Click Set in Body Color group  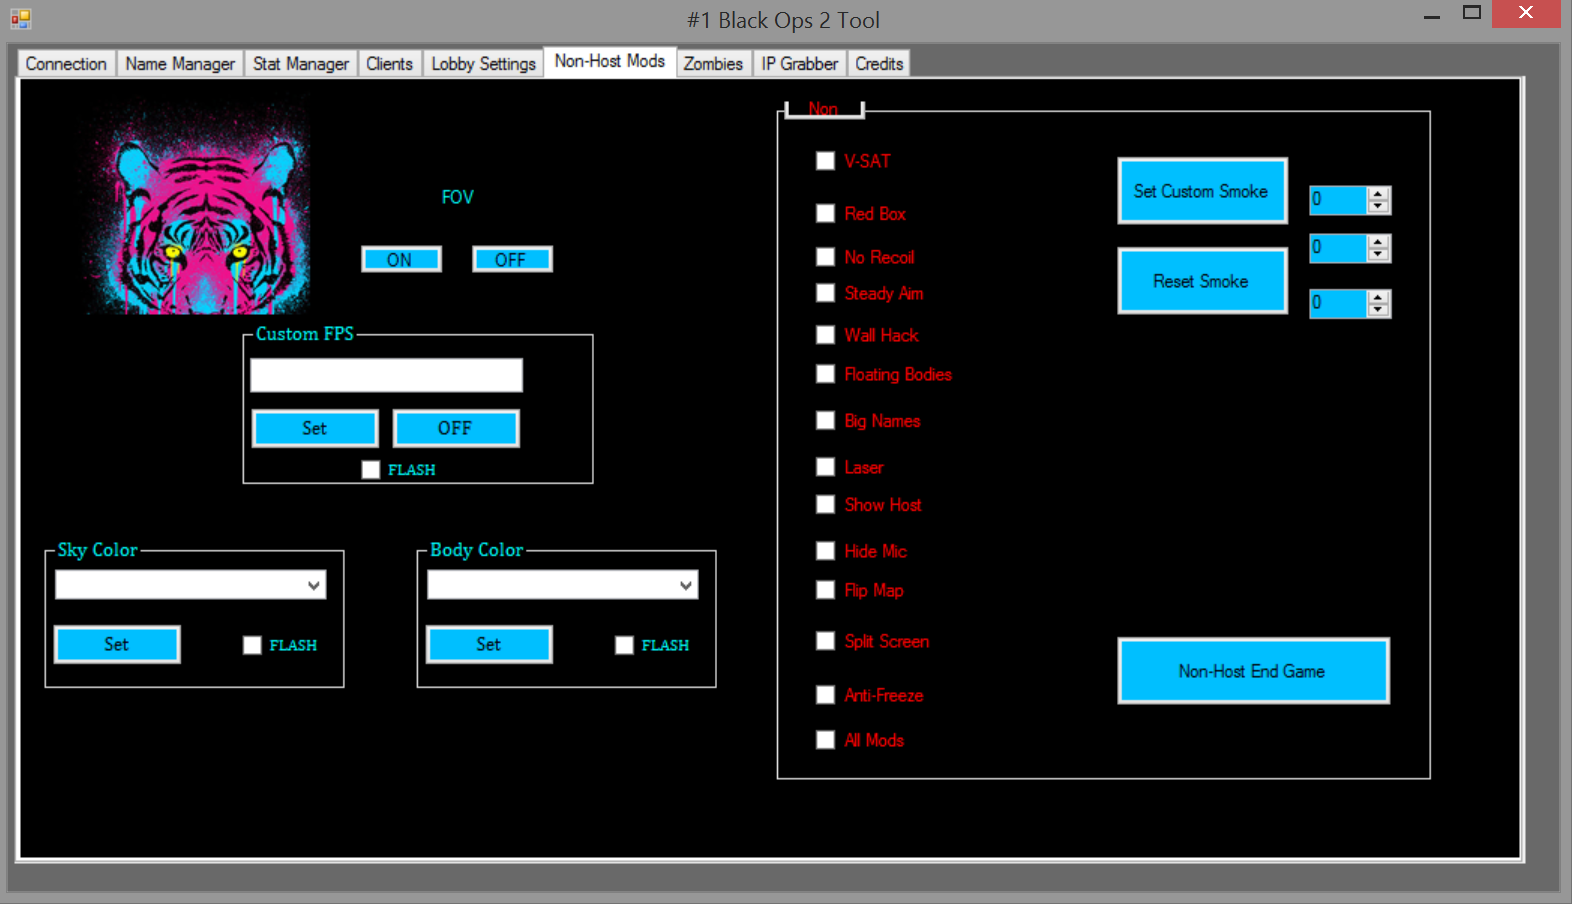[x=489, y=644]
